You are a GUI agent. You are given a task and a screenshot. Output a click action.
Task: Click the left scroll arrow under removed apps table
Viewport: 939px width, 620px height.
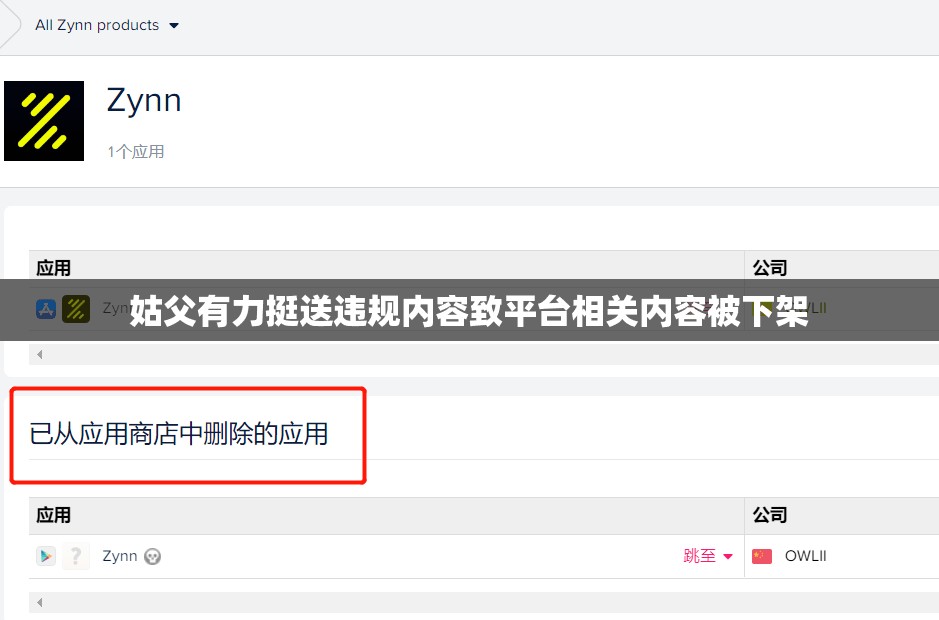pos(40,602)
